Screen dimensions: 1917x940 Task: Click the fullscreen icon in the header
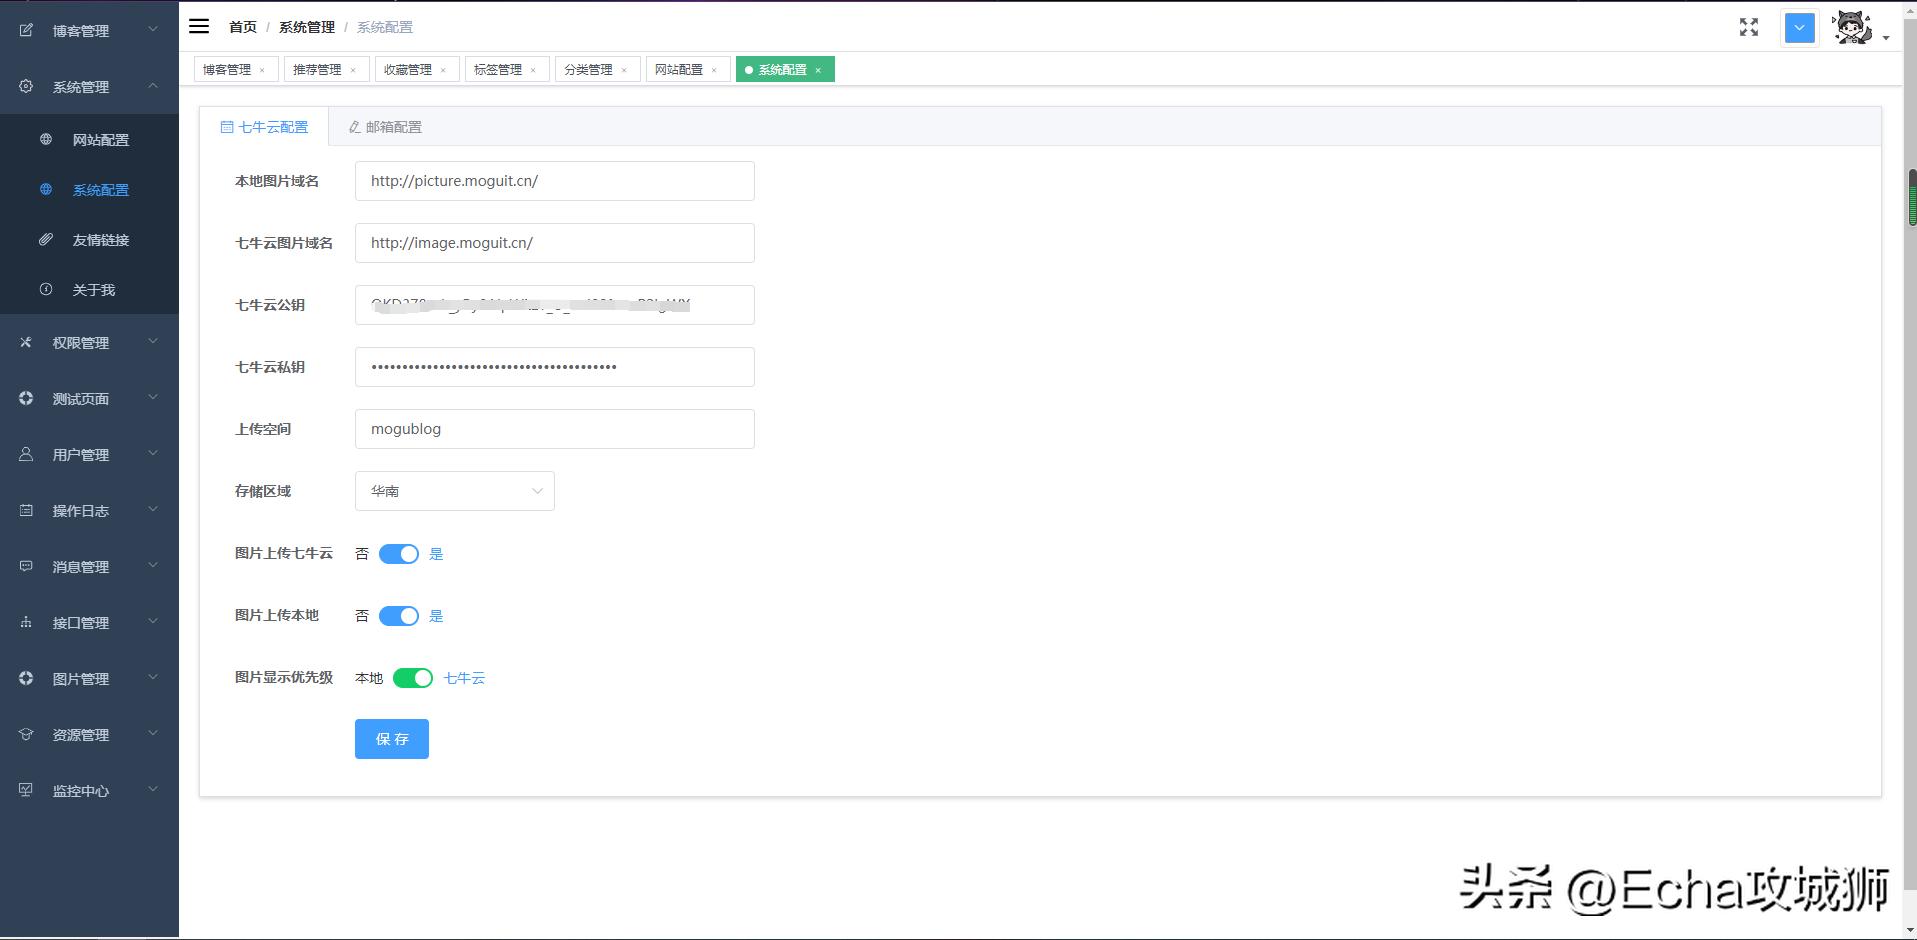coord(1748,27)
